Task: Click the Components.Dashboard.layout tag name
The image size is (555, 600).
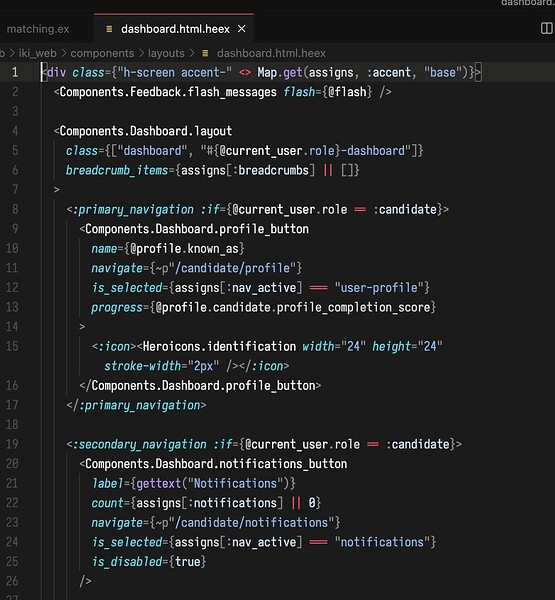Action: (146, 131)
